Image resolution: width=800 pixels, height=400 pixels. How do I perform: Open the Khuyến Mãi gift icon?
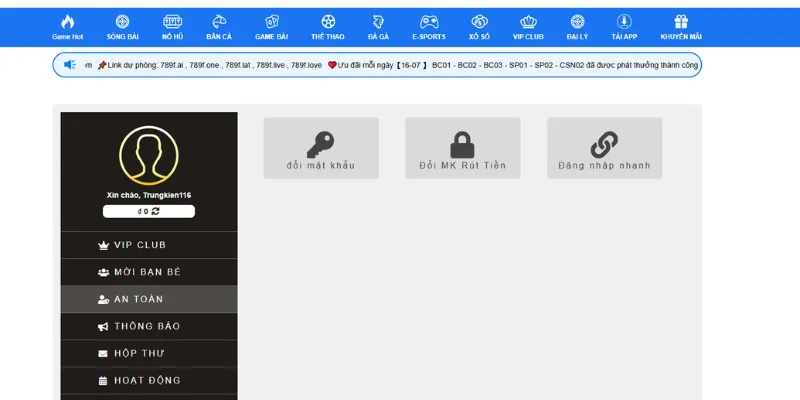tap(681, 22)
